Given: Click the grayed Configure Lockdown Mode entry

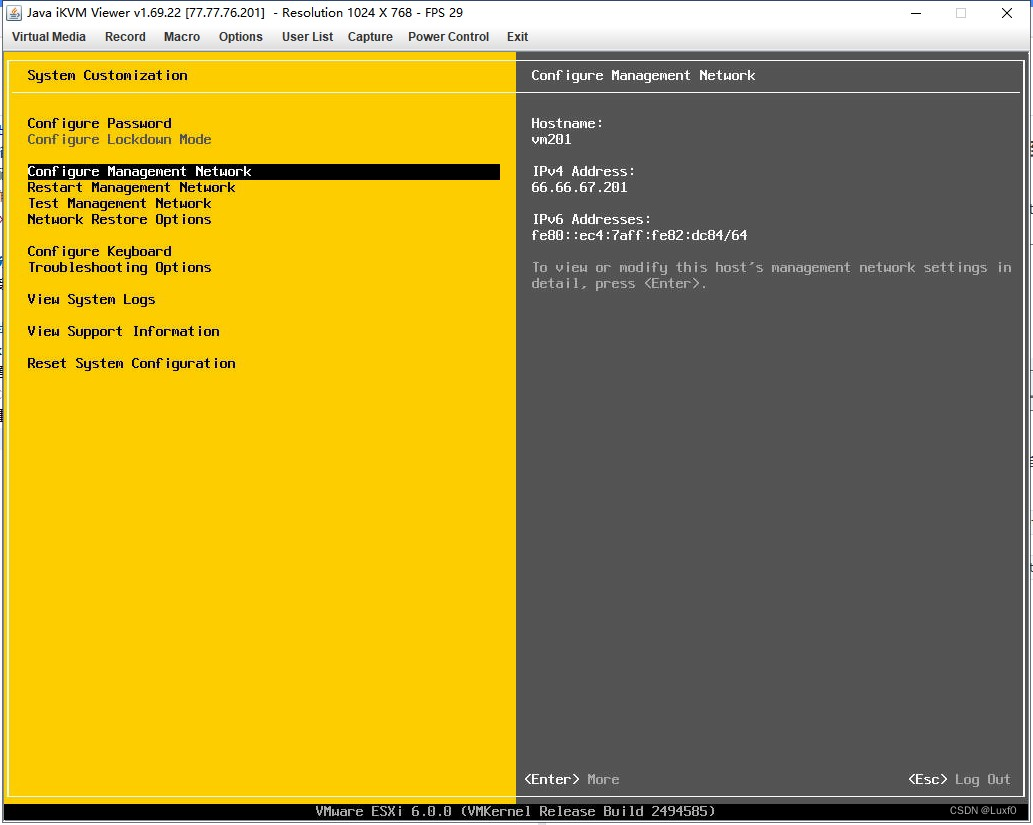Looking at the screenshot, I should [119, 139].
